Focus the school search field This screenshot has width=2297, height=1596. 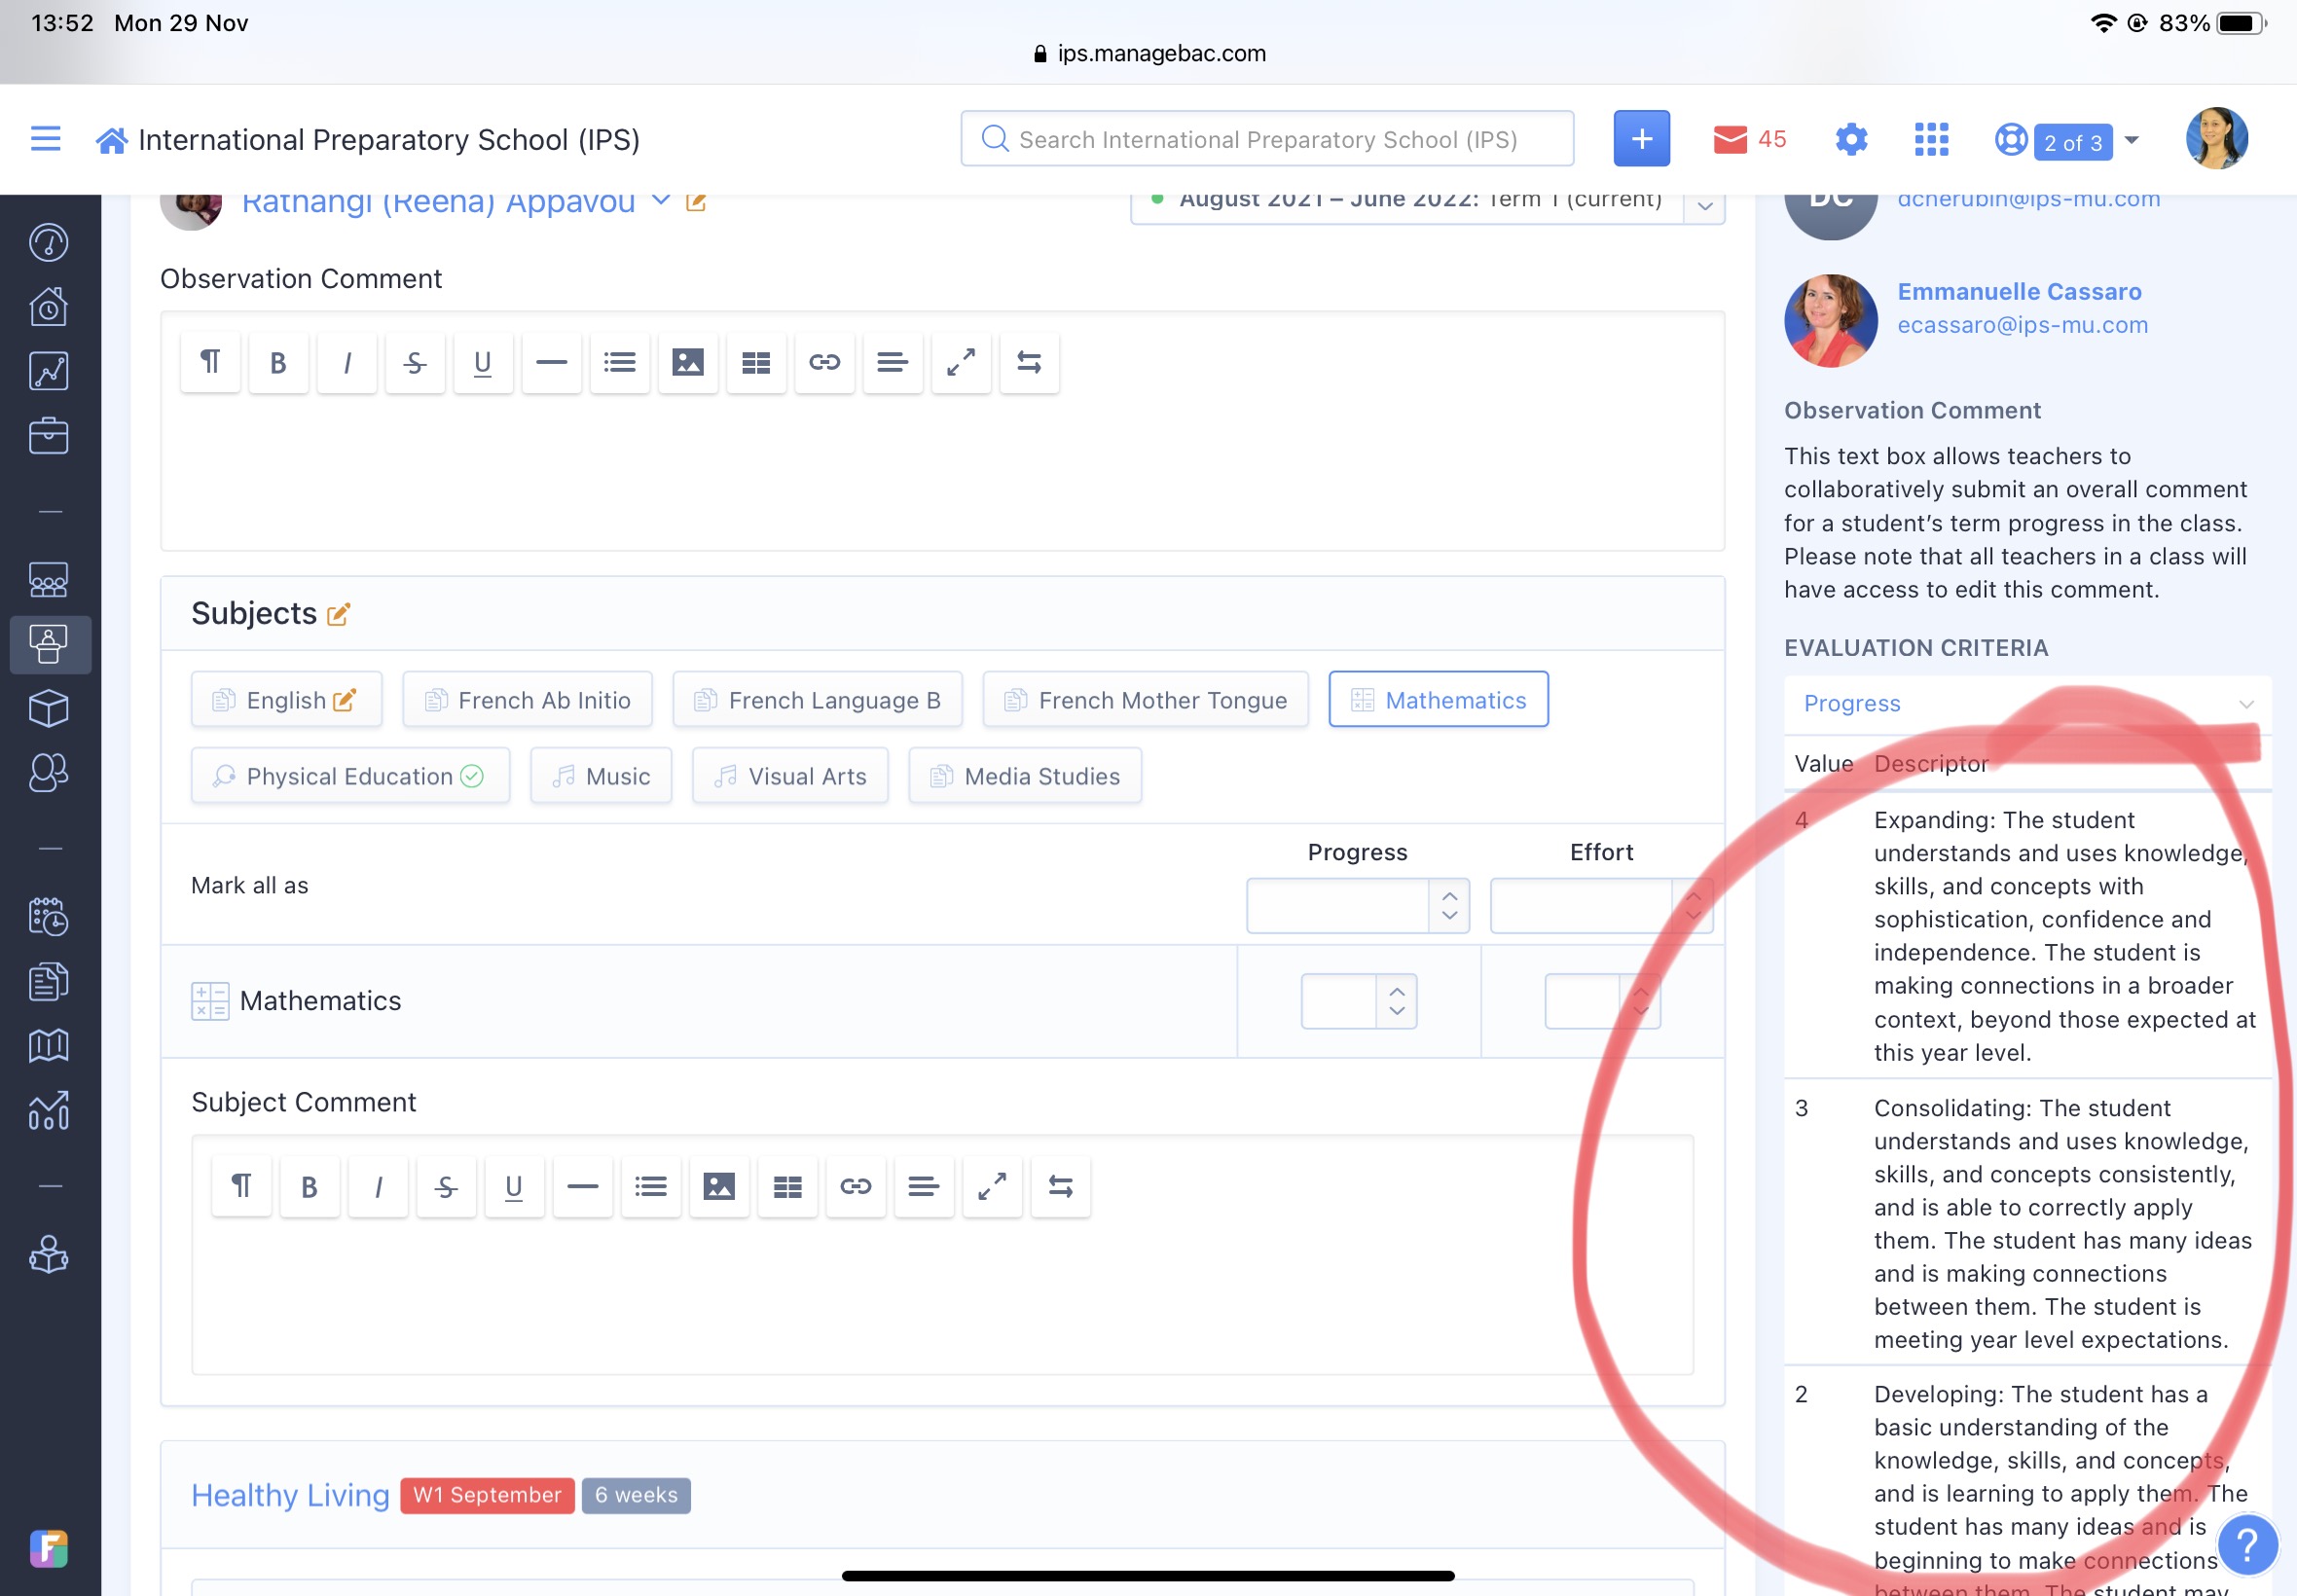(1267, 139)
